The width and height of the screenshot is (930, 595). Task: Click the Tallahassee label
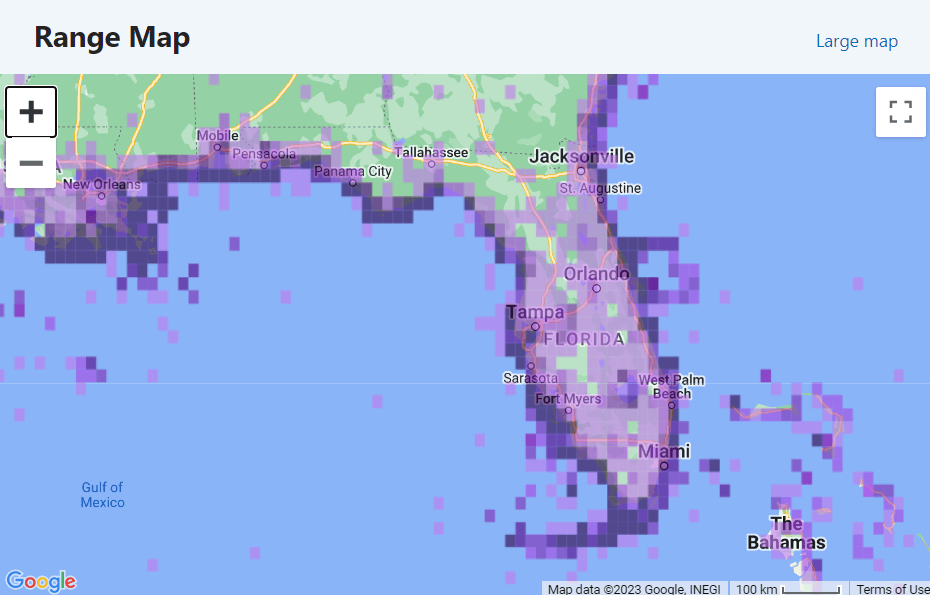coord(431,152)
